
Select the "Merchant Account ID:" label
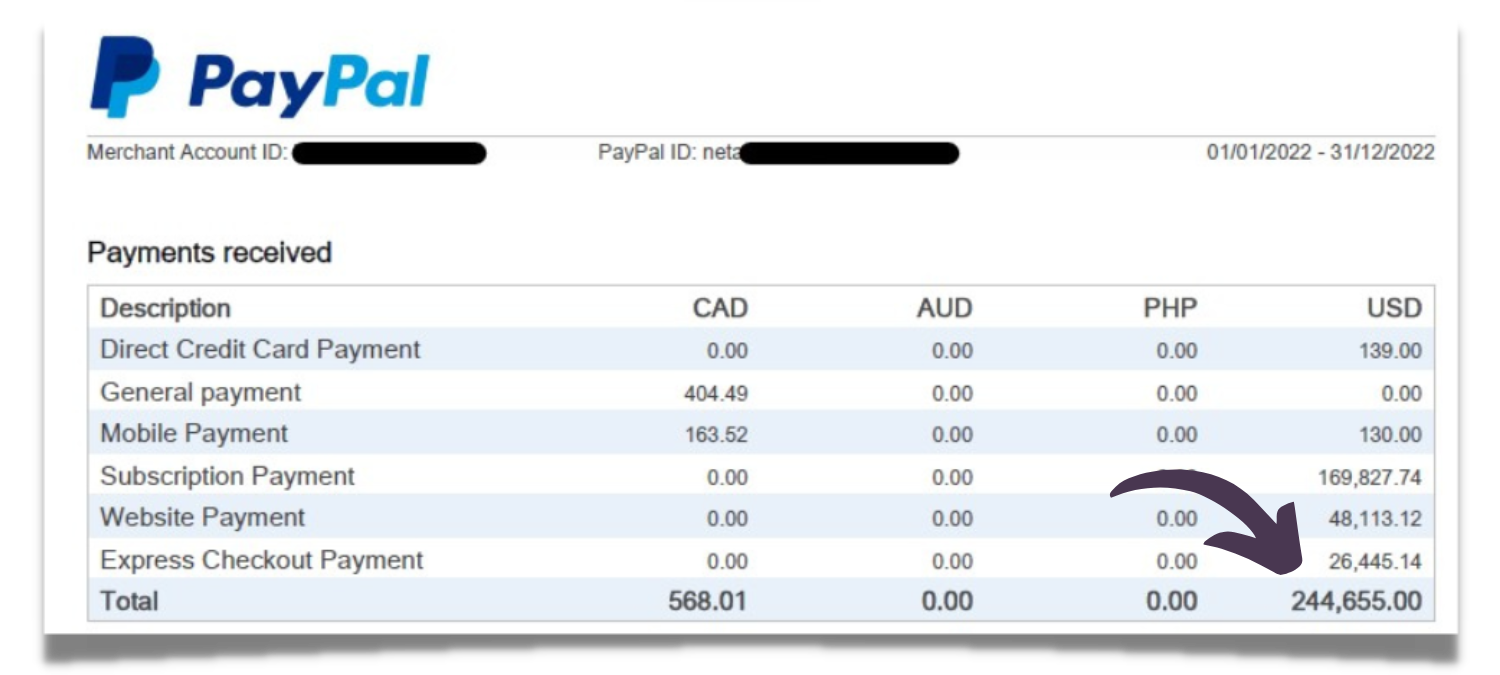188,153
